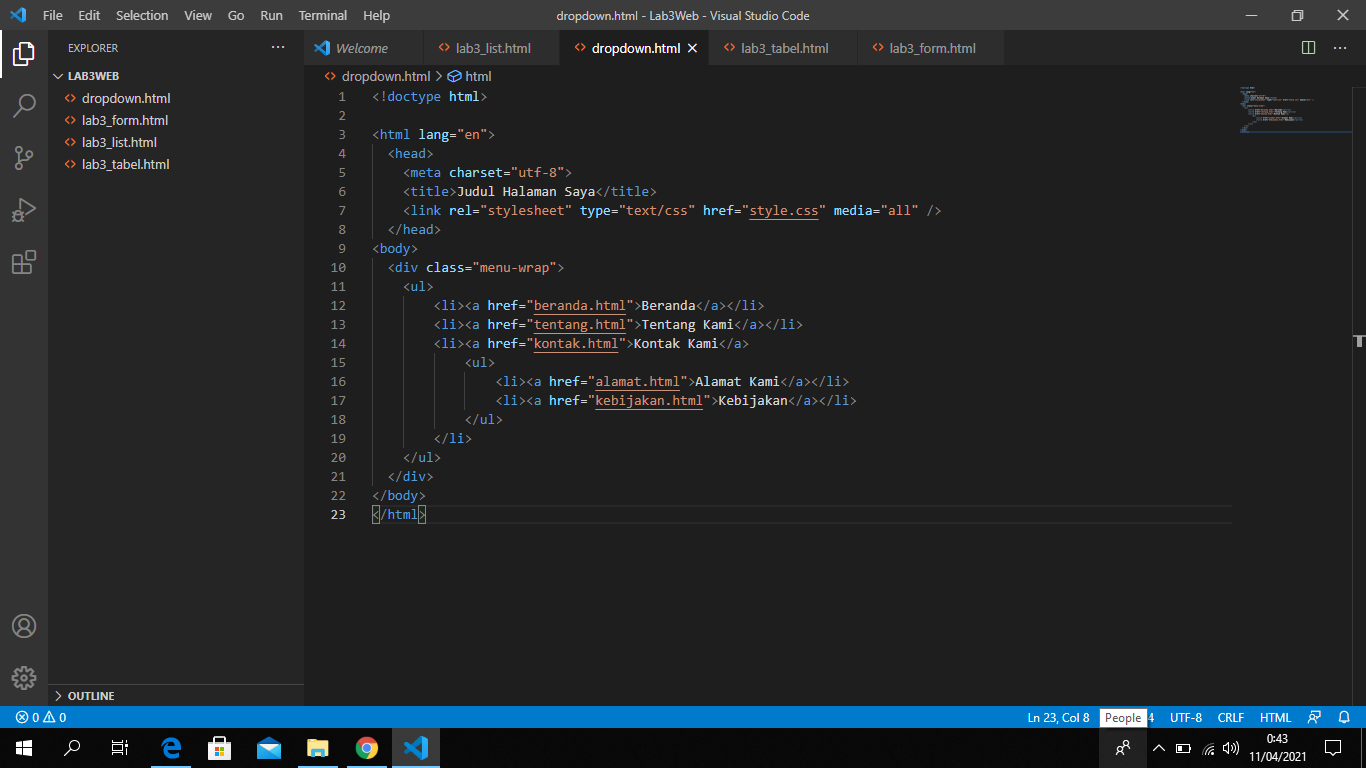
Task: Open the Explorer view in activity bar
Action: [x=24, y=54]
